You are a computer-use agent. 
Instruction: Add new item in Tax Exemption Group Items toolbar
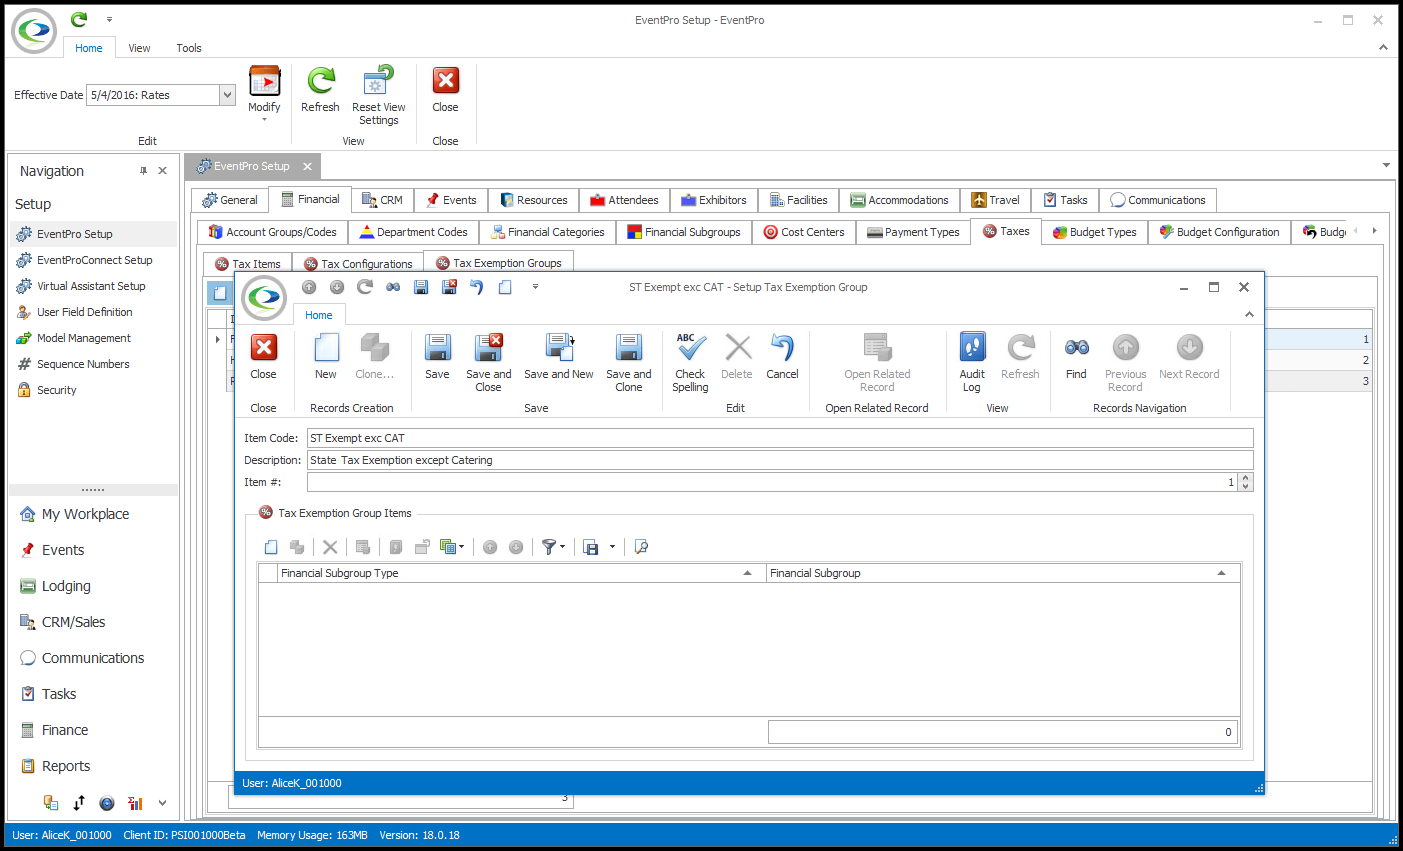point(271,547)
